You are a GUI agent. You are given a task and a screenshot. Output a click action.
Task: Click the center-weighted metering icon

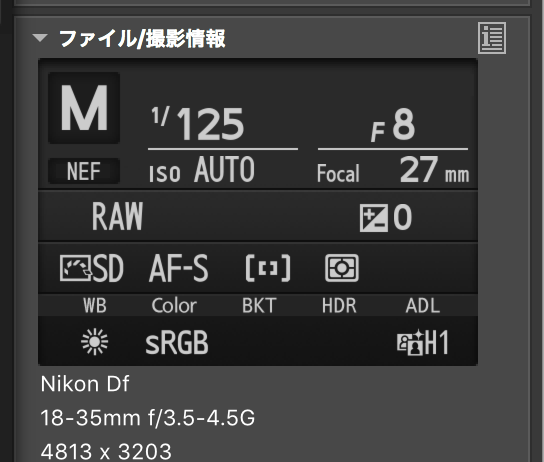click(x=342, y=268)
